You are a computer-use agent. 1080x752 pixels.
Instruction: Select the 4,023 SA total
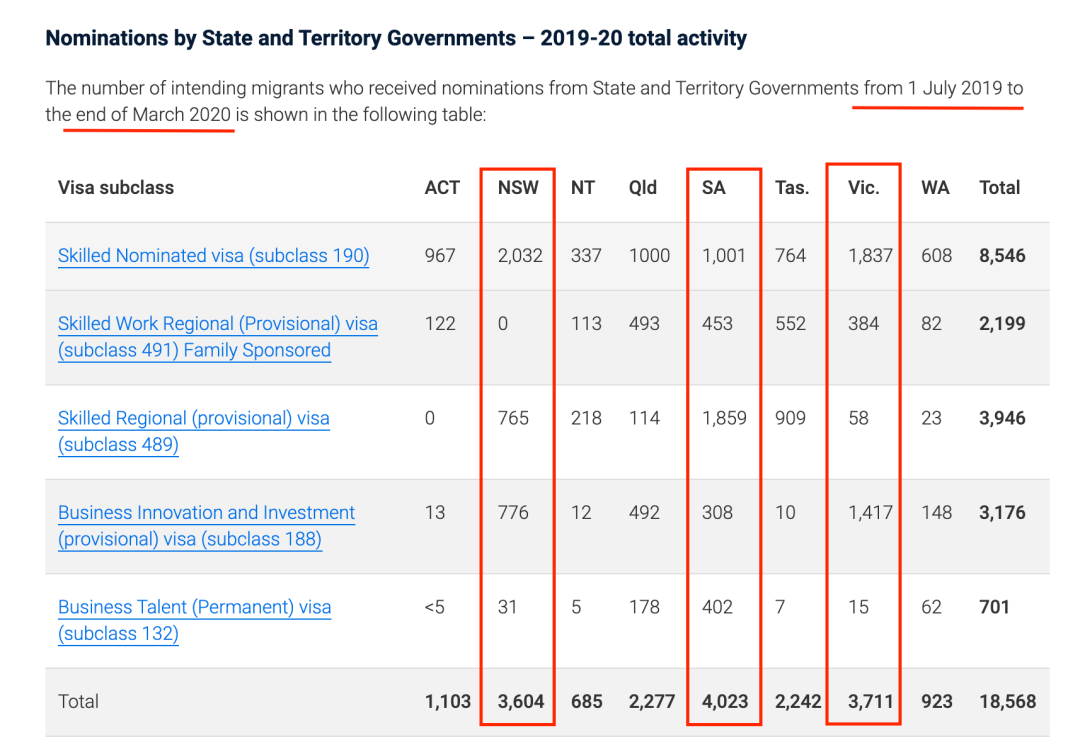coord(725,701)
